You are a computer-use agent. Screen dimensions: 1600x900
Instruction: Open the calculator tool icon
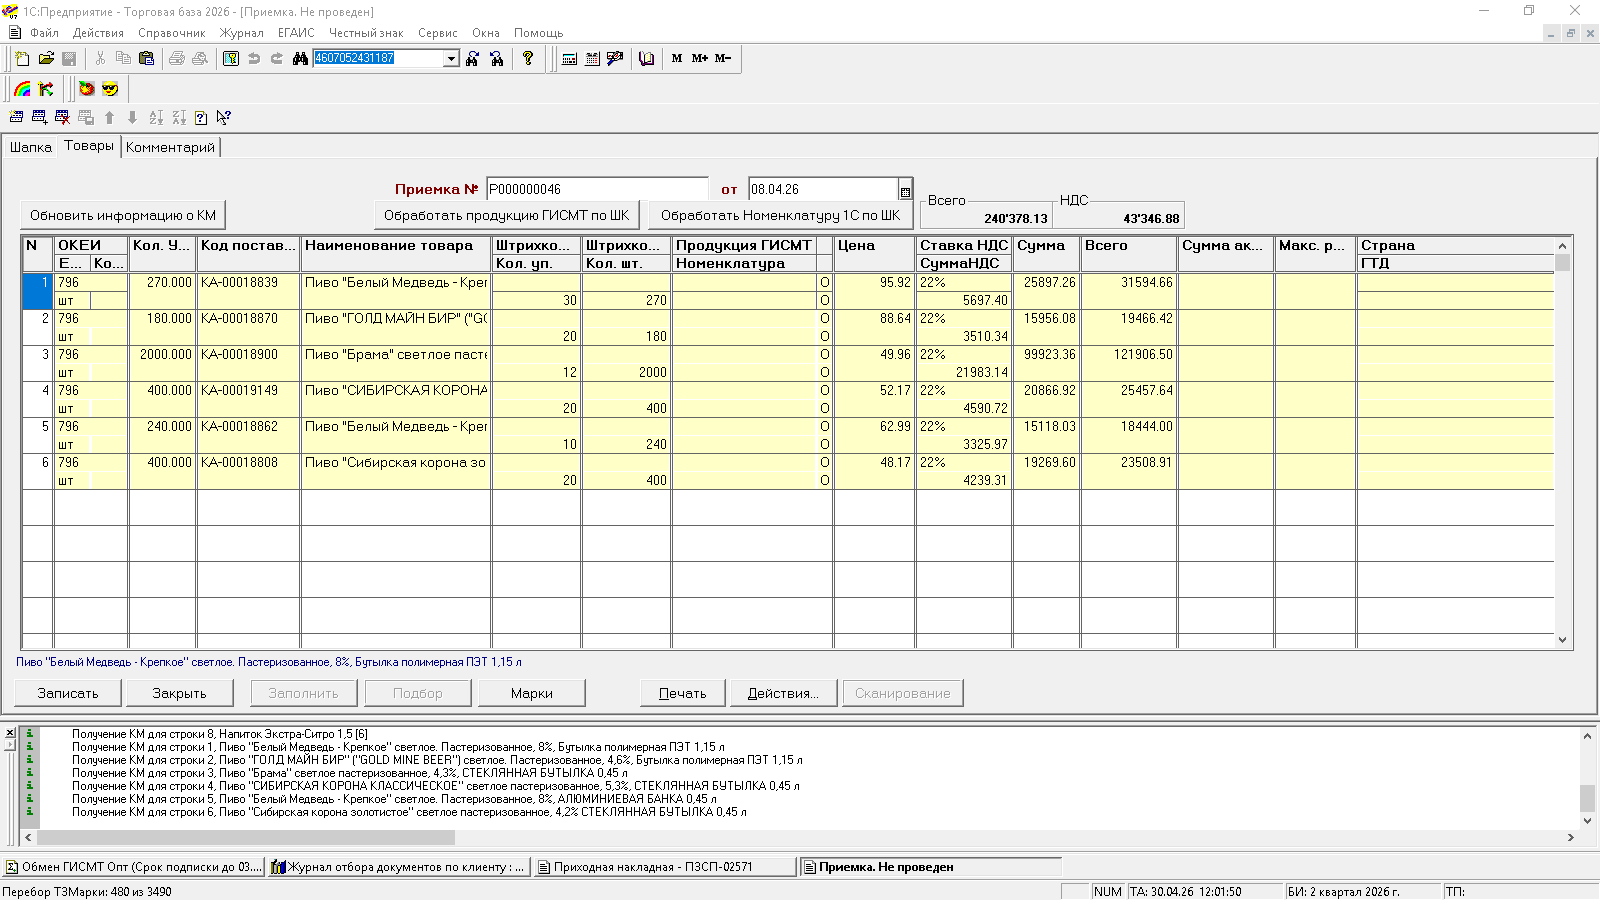[x=569, y=59]
